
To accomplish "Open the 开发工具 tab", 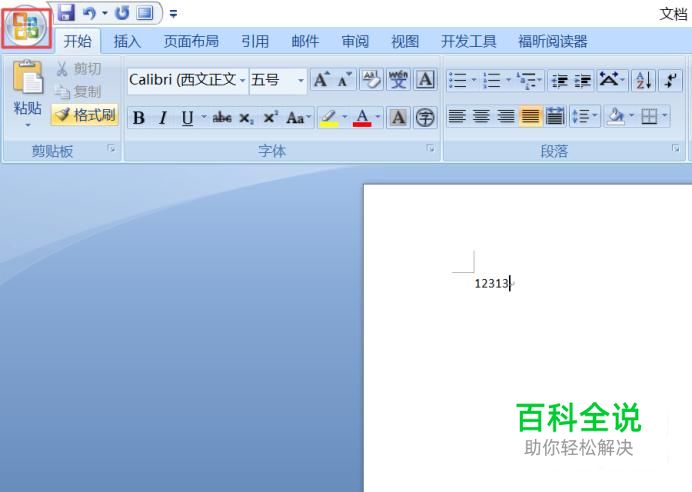I will tap(468, 41).
